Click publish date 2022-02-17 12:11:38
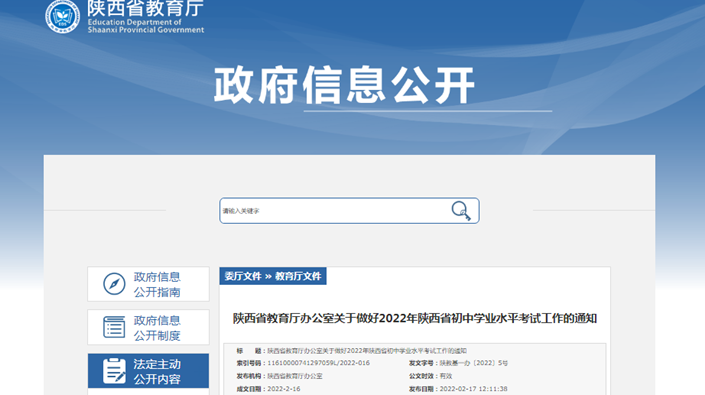 [x=473, y=389]
